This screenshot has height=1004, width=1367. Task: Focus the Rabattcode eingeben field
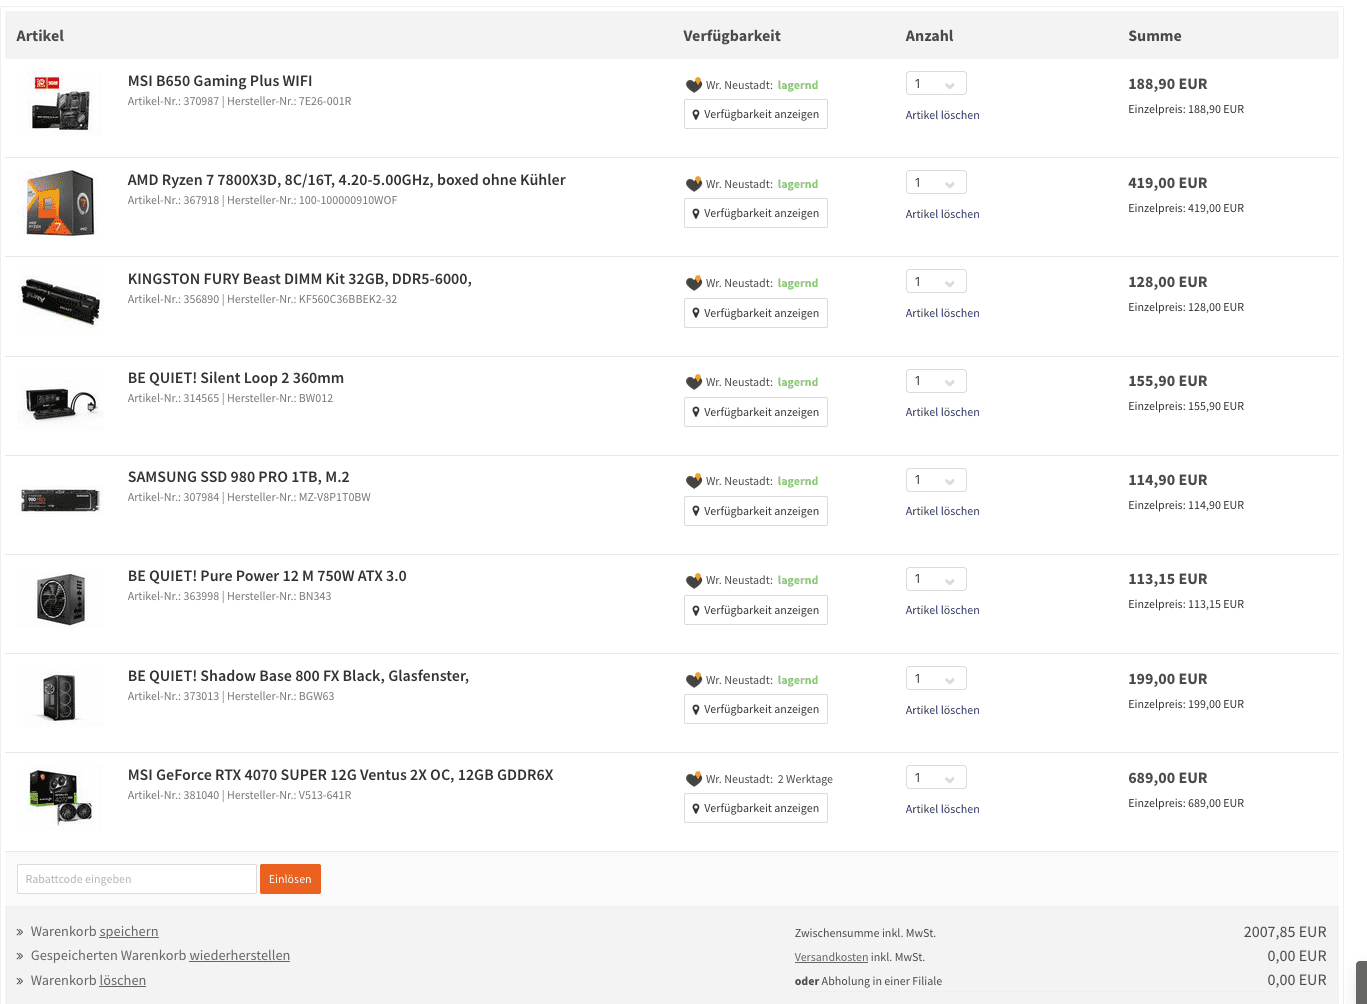(x=137, y=879)
